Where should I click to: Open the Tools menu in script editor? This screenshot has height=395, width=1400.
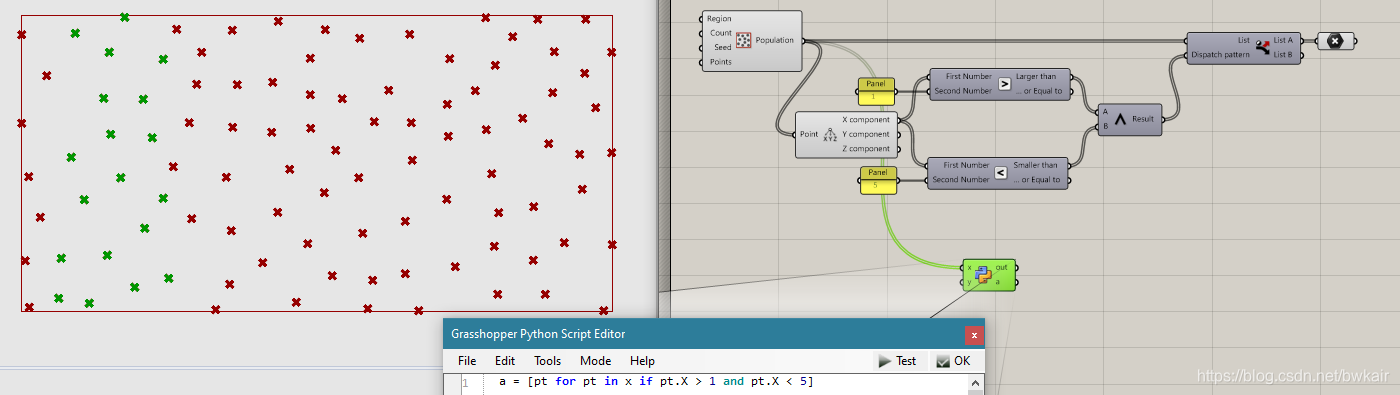547,360
